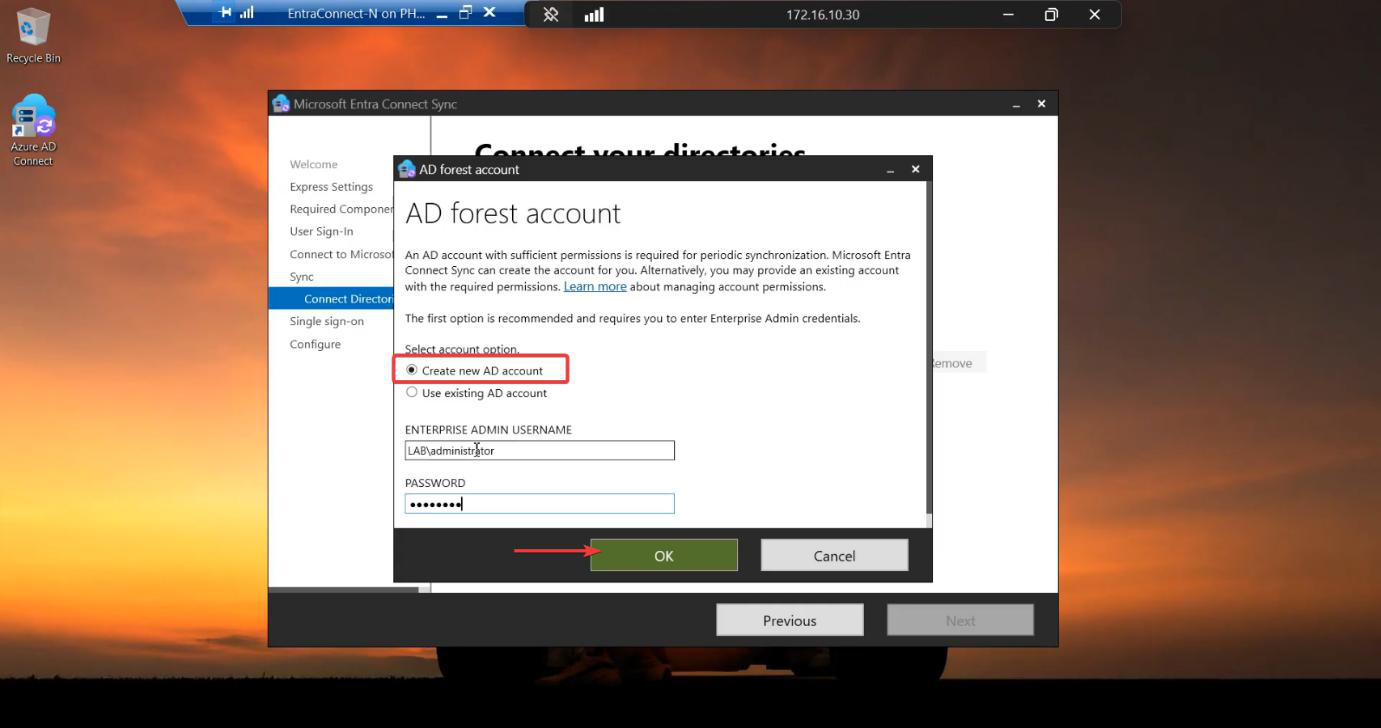Go to the Single sign-on step
The width and height of the screenshot is (1381, 728).
[x=327, y=321]
